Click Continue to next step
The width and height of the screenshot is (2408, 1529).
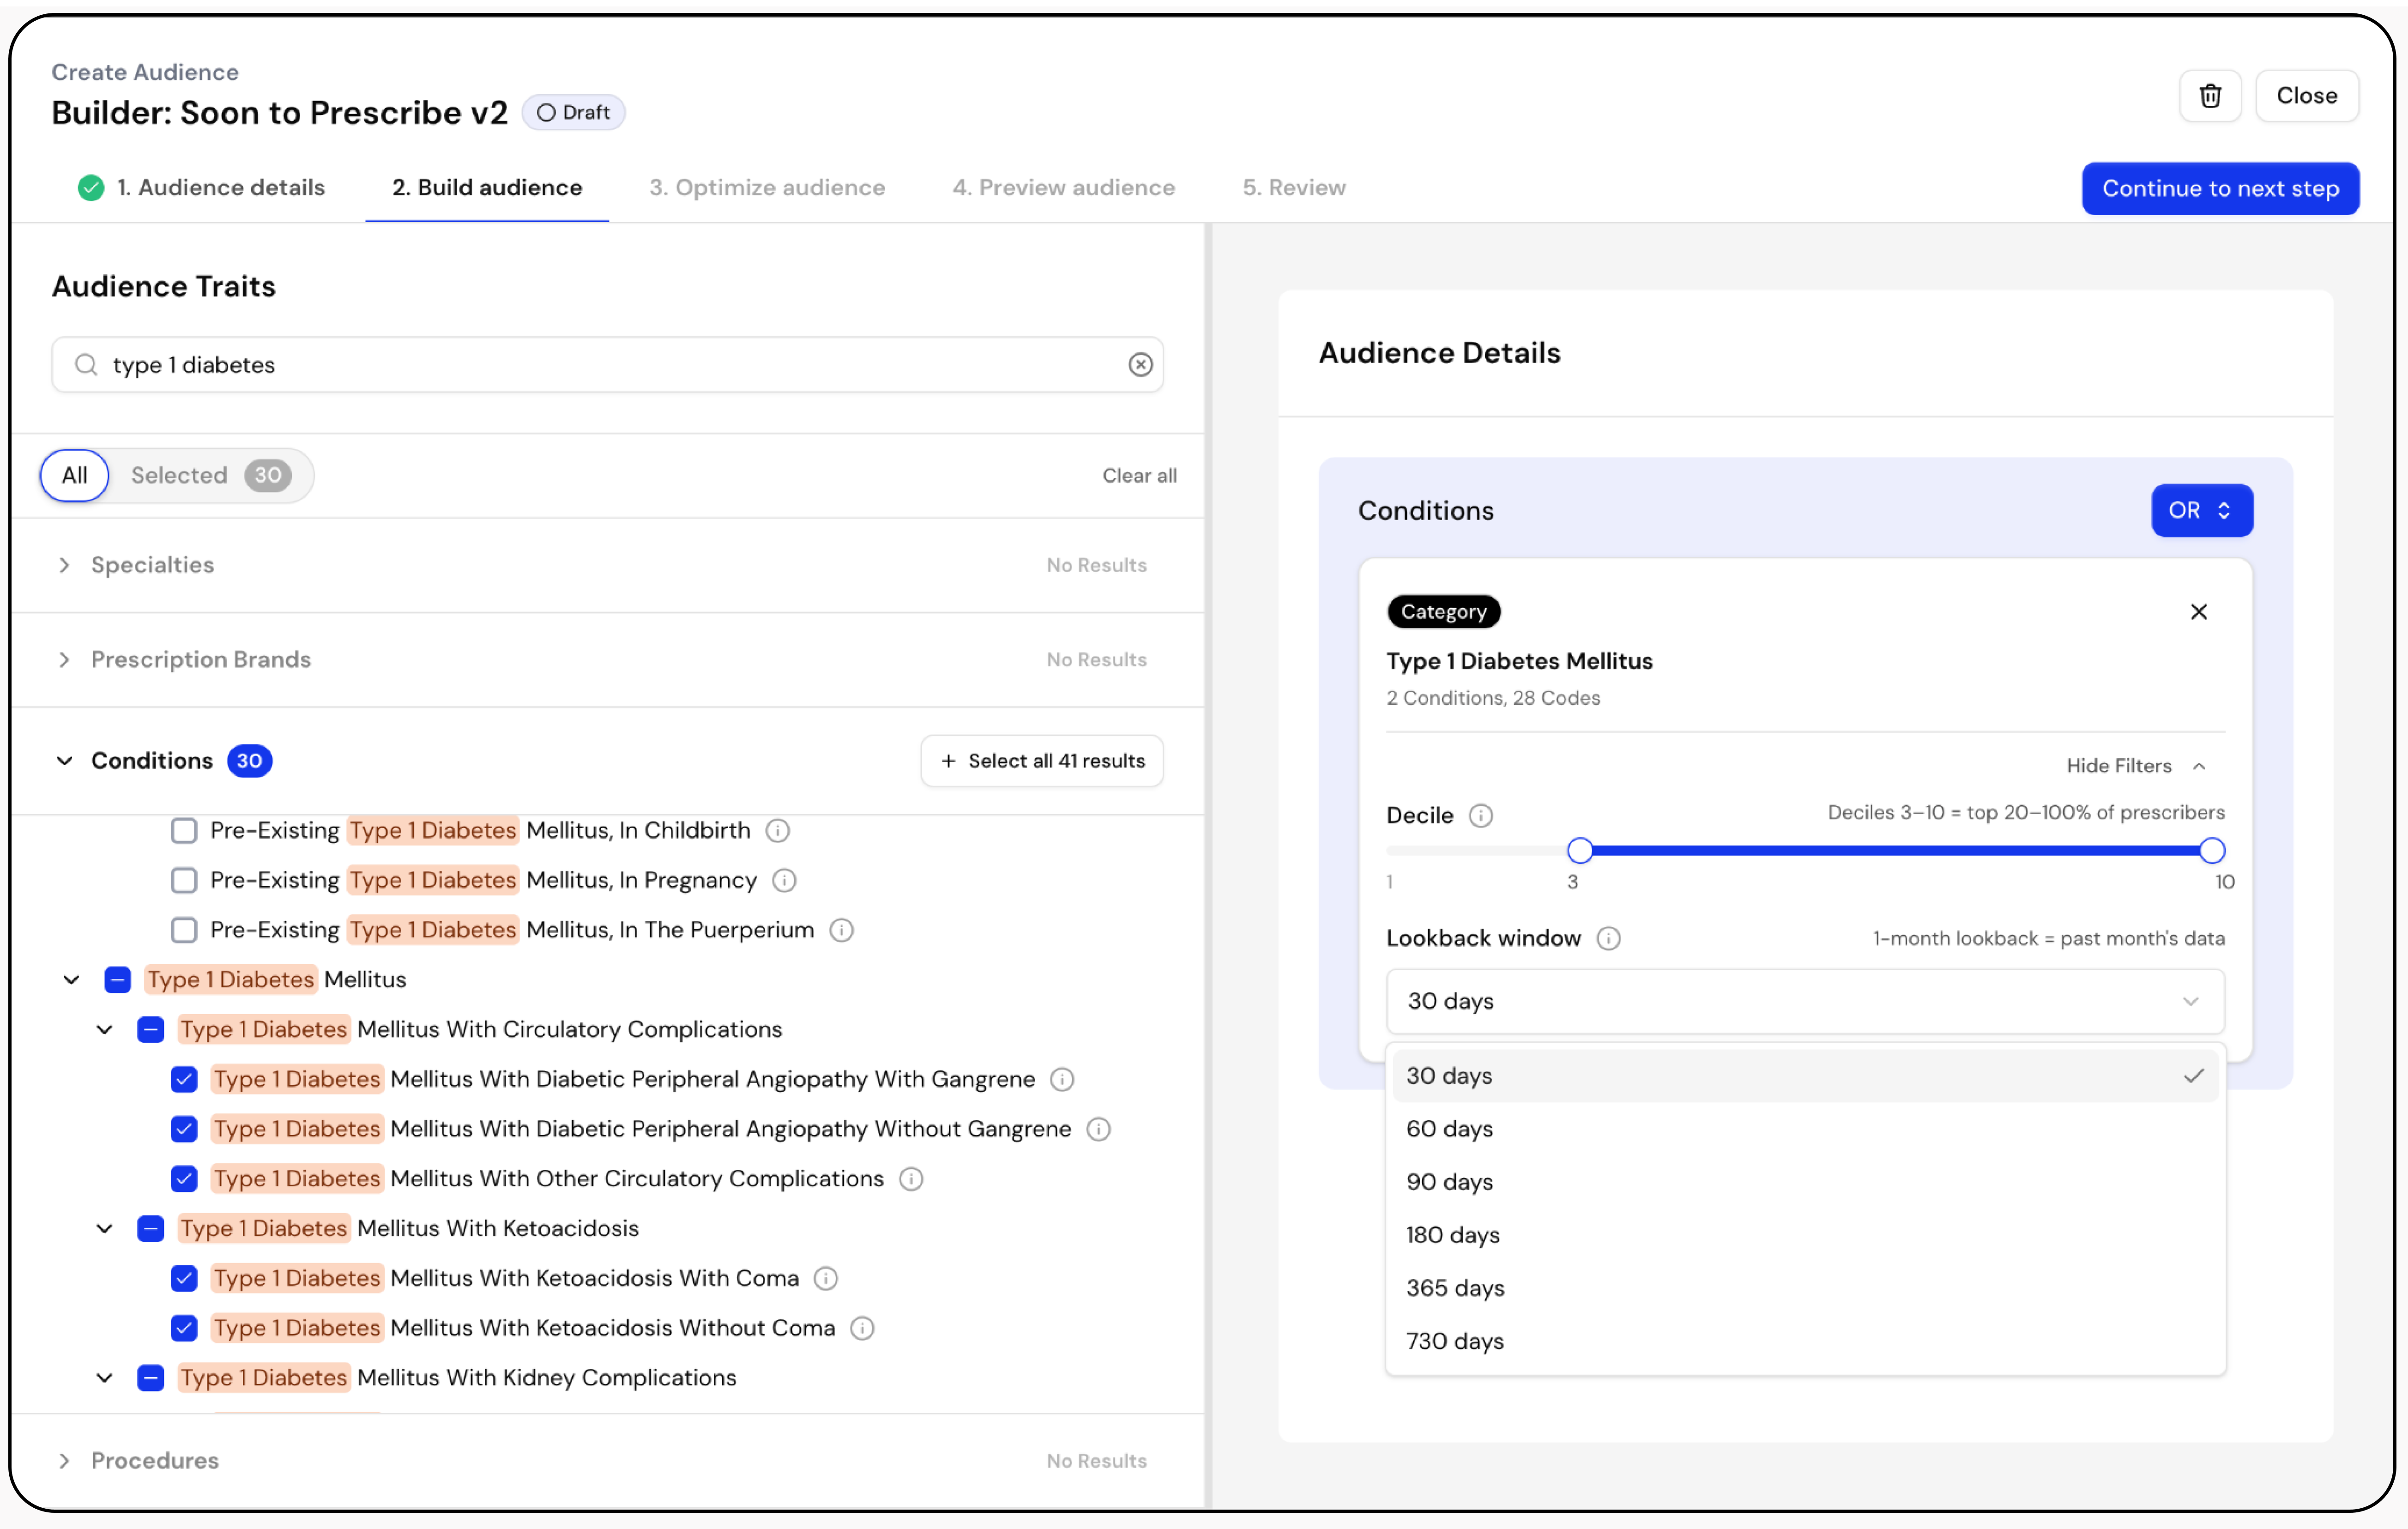[x=2219, y=189]
